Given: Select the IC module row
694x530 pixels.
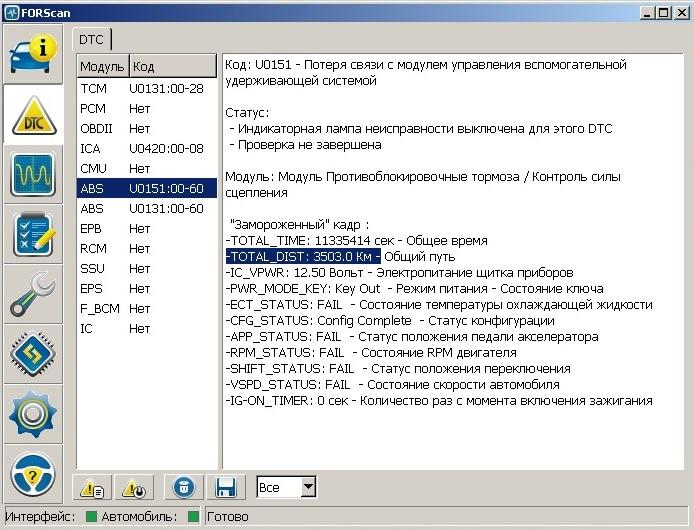Looking at the screenshot, I should point(147,329).
